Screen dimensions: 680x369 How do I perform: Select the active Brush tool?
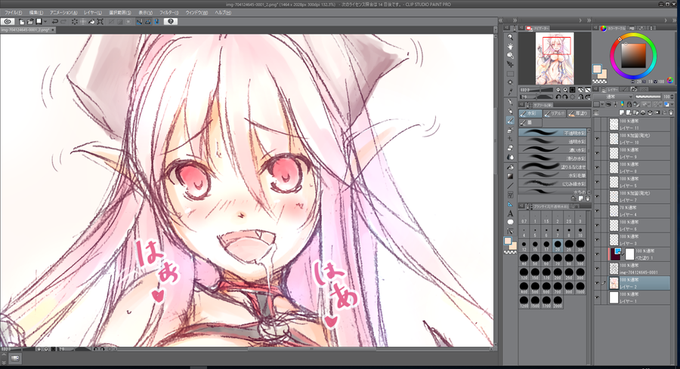click(510, 121)
